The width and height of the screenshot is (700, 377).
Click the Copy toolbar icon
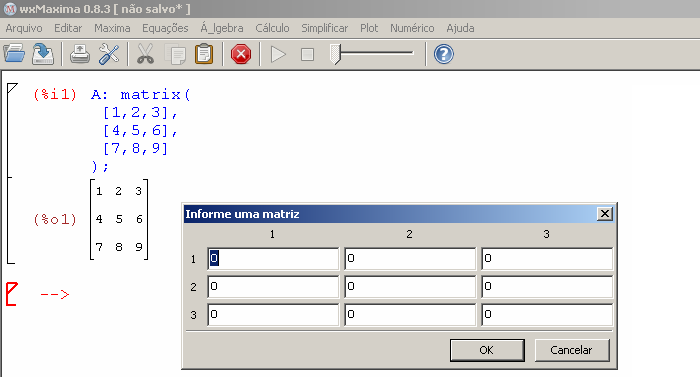tap(175, 54)
